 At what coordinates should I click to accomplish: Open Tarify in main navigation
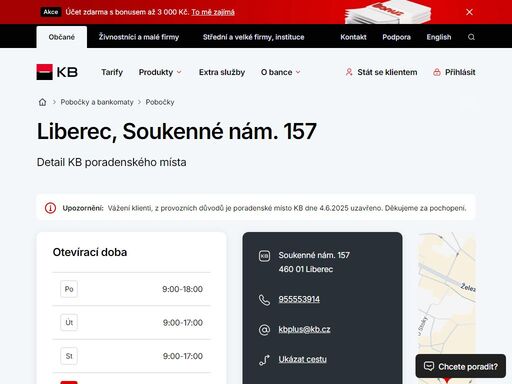pos(112,72)
